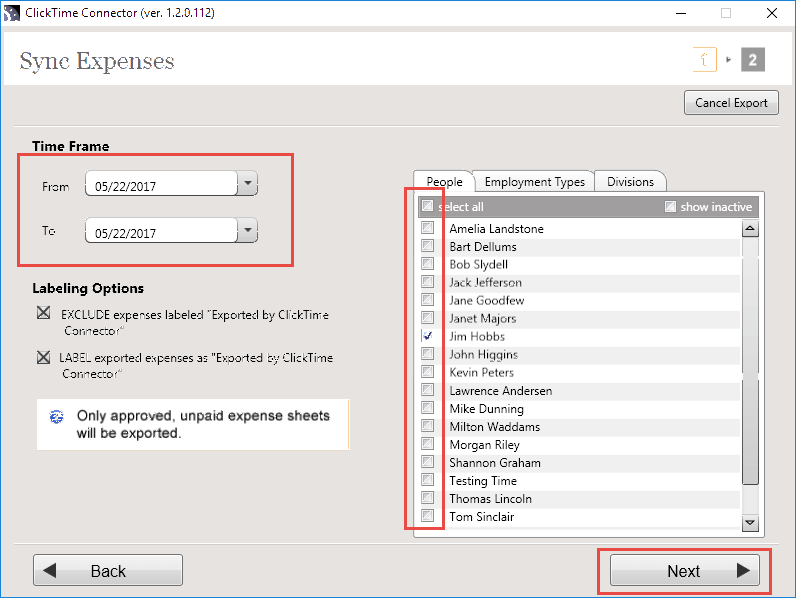Toggle EXCLUDE exported expenses option
Viewport: 796px width, 598px height.
pyautogui.click(x=44, y=313)
